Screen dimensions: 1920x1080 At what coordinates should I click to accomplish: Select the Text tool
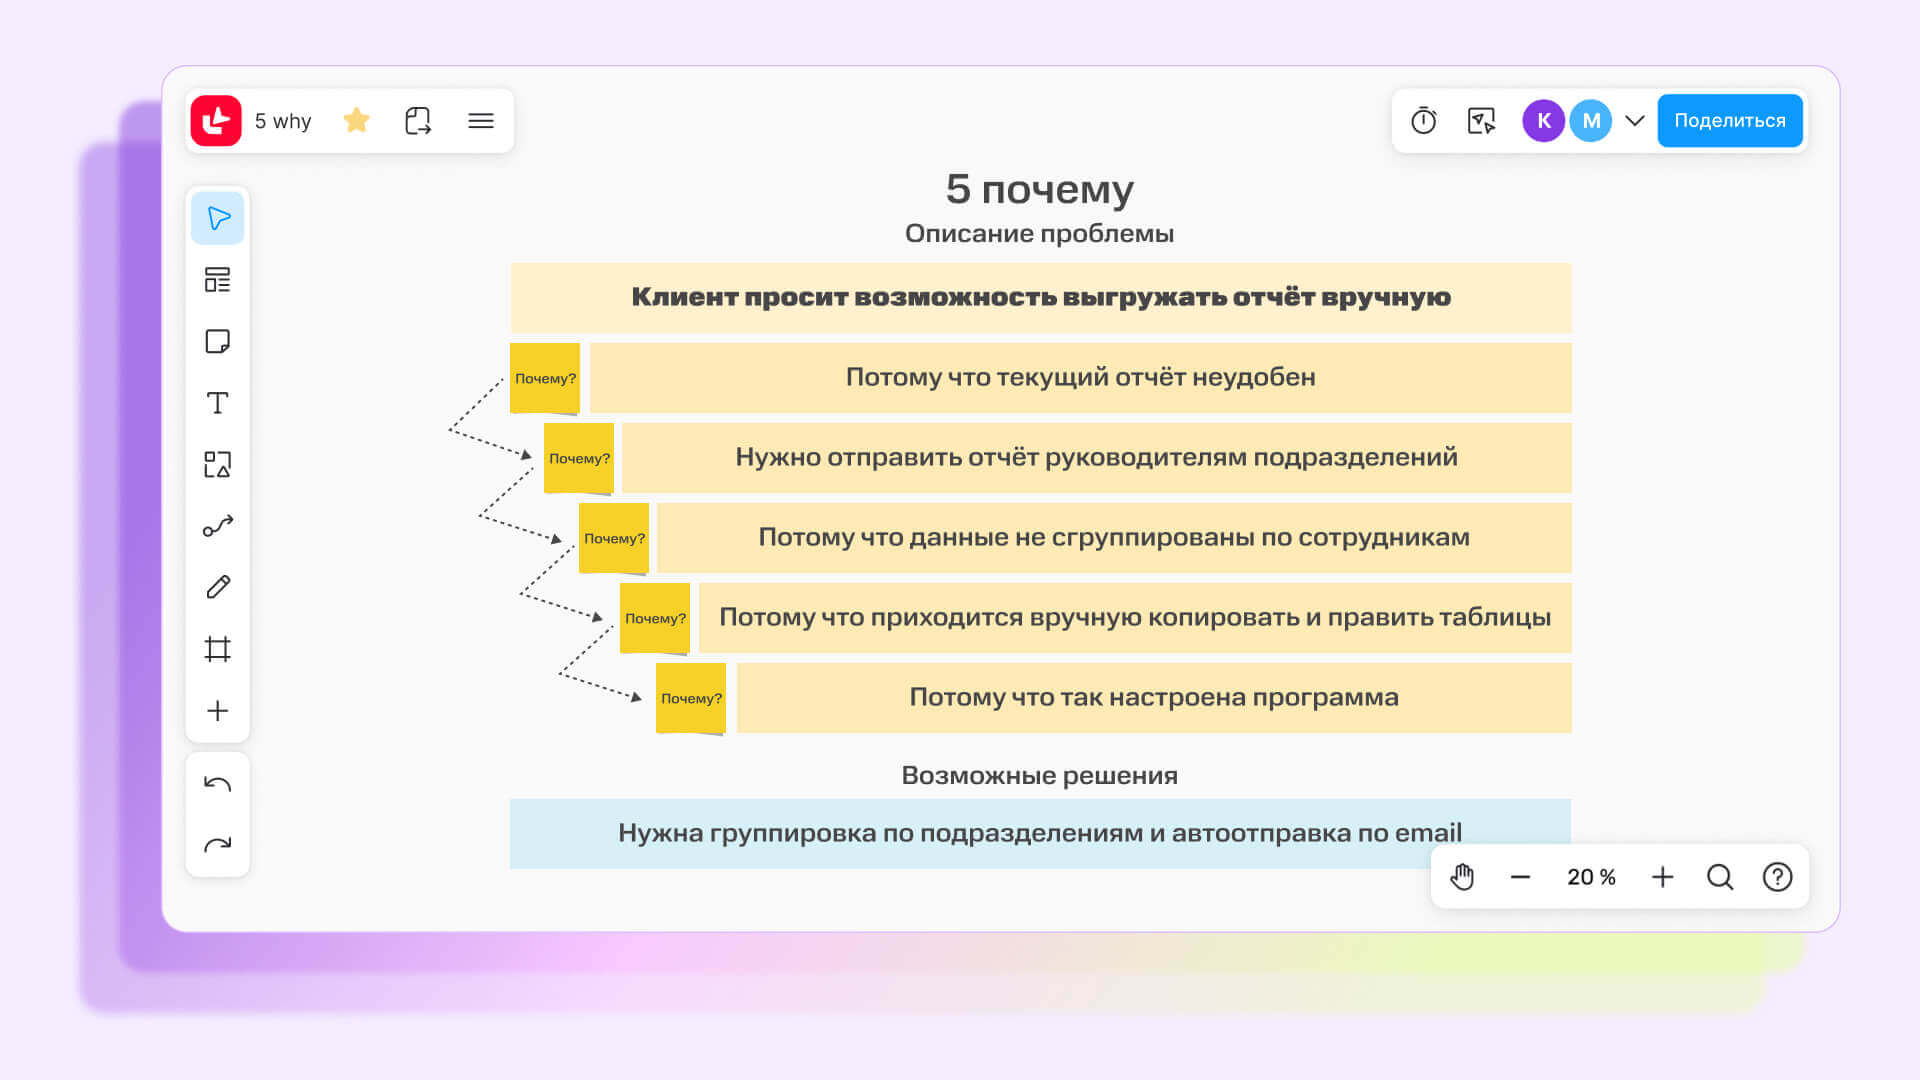tap(218, 403)
